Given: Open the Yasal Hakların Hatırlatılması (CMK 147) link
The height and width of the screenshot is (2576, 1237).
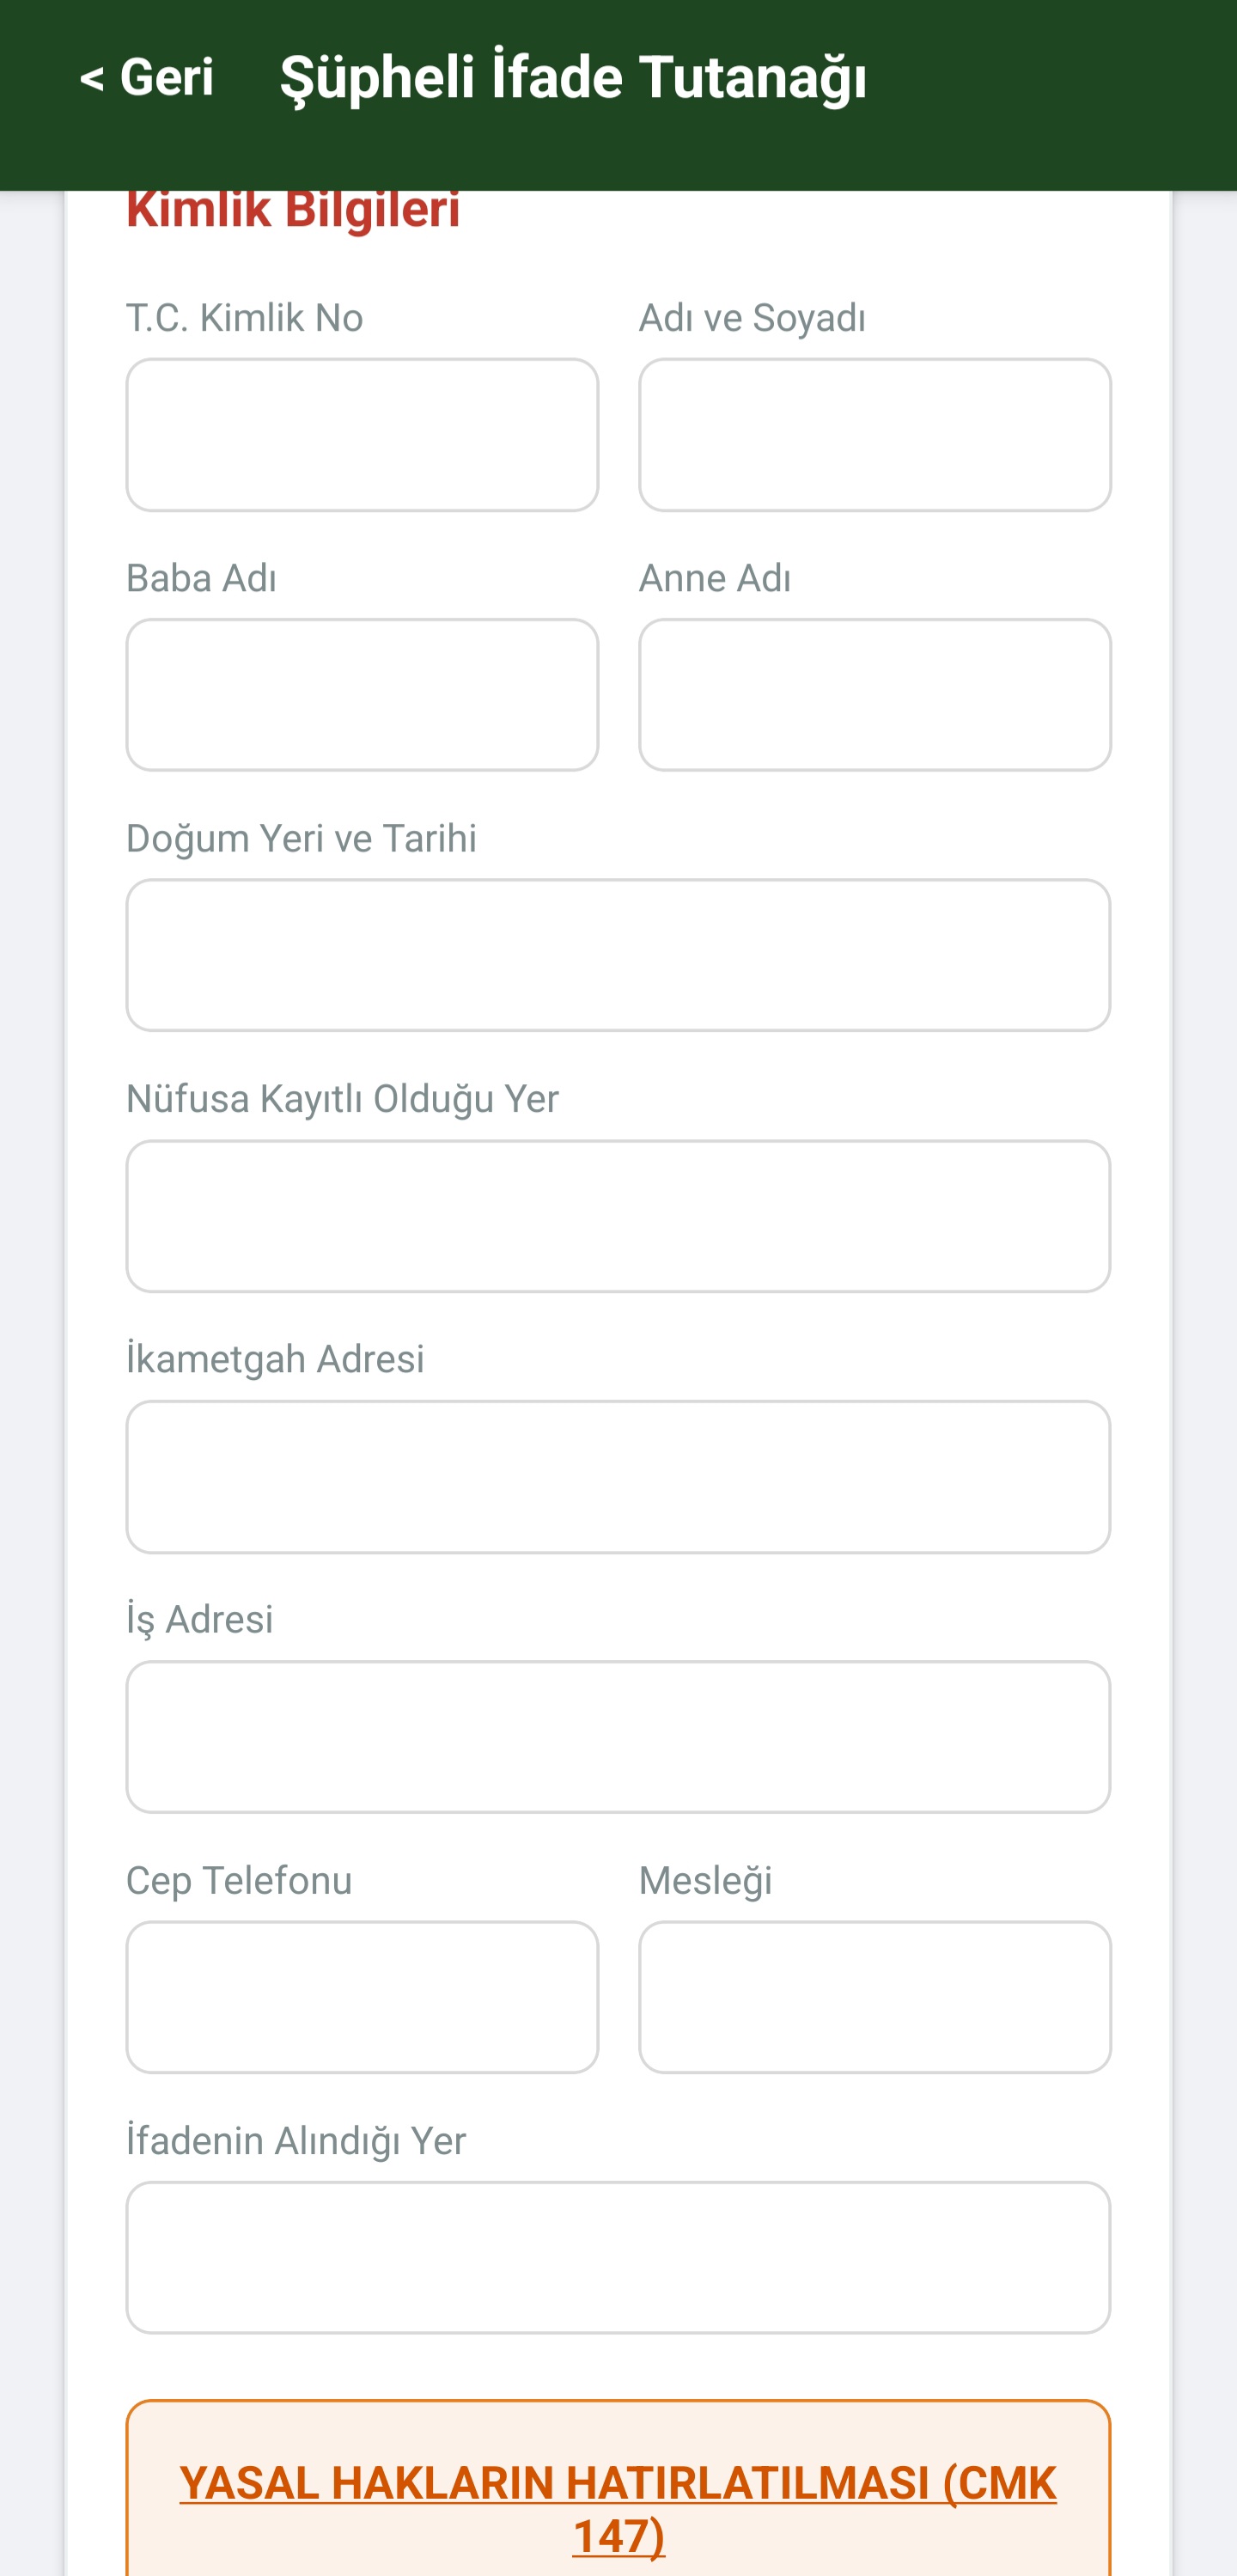Looking at the screenshot, I should pos(618,2509).
